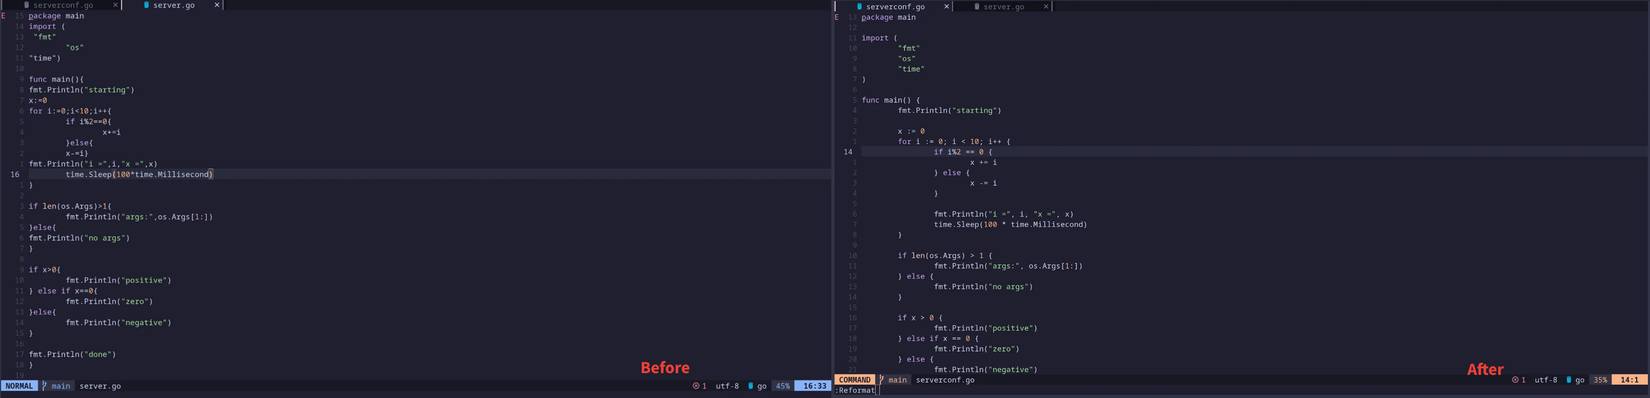Click the 35% progress in After statusline
The height and width of the screenshot is (398, 1650).
coord(1600,380)
